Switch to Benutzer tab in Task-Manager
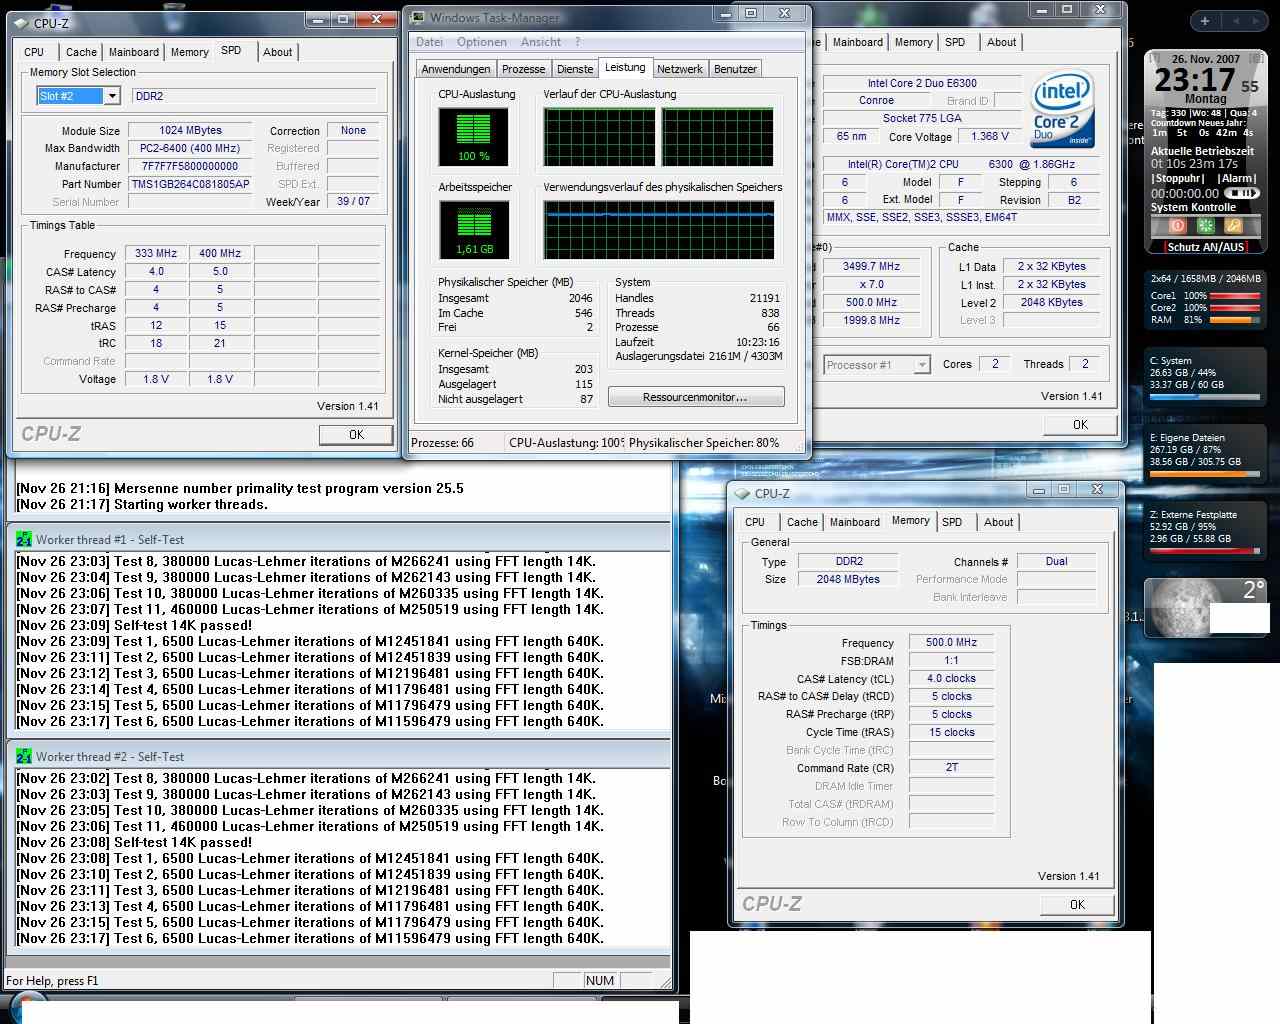The width and height of the screenshot is (1280, 1024). (735, 69)
